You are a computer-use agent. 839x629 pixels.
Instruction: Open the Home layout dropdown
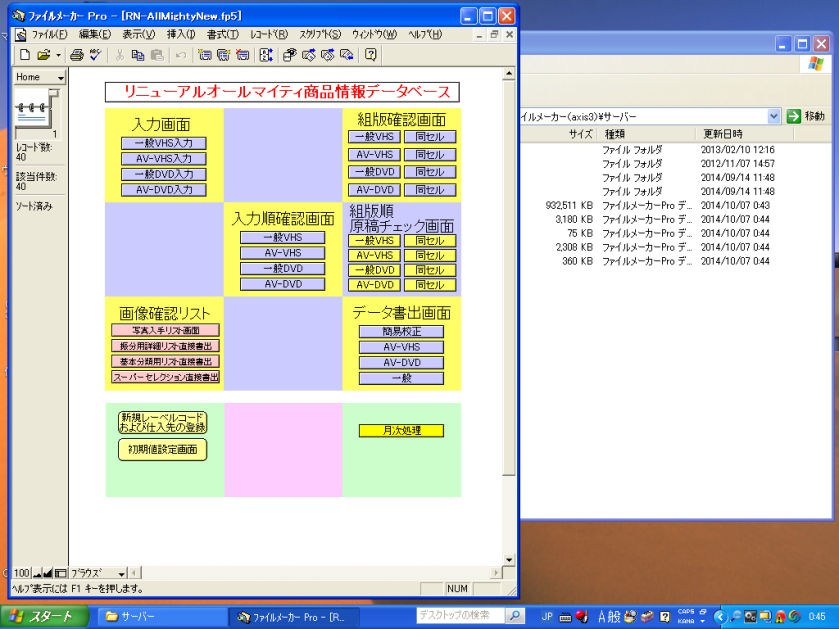[x=40, y=78]
